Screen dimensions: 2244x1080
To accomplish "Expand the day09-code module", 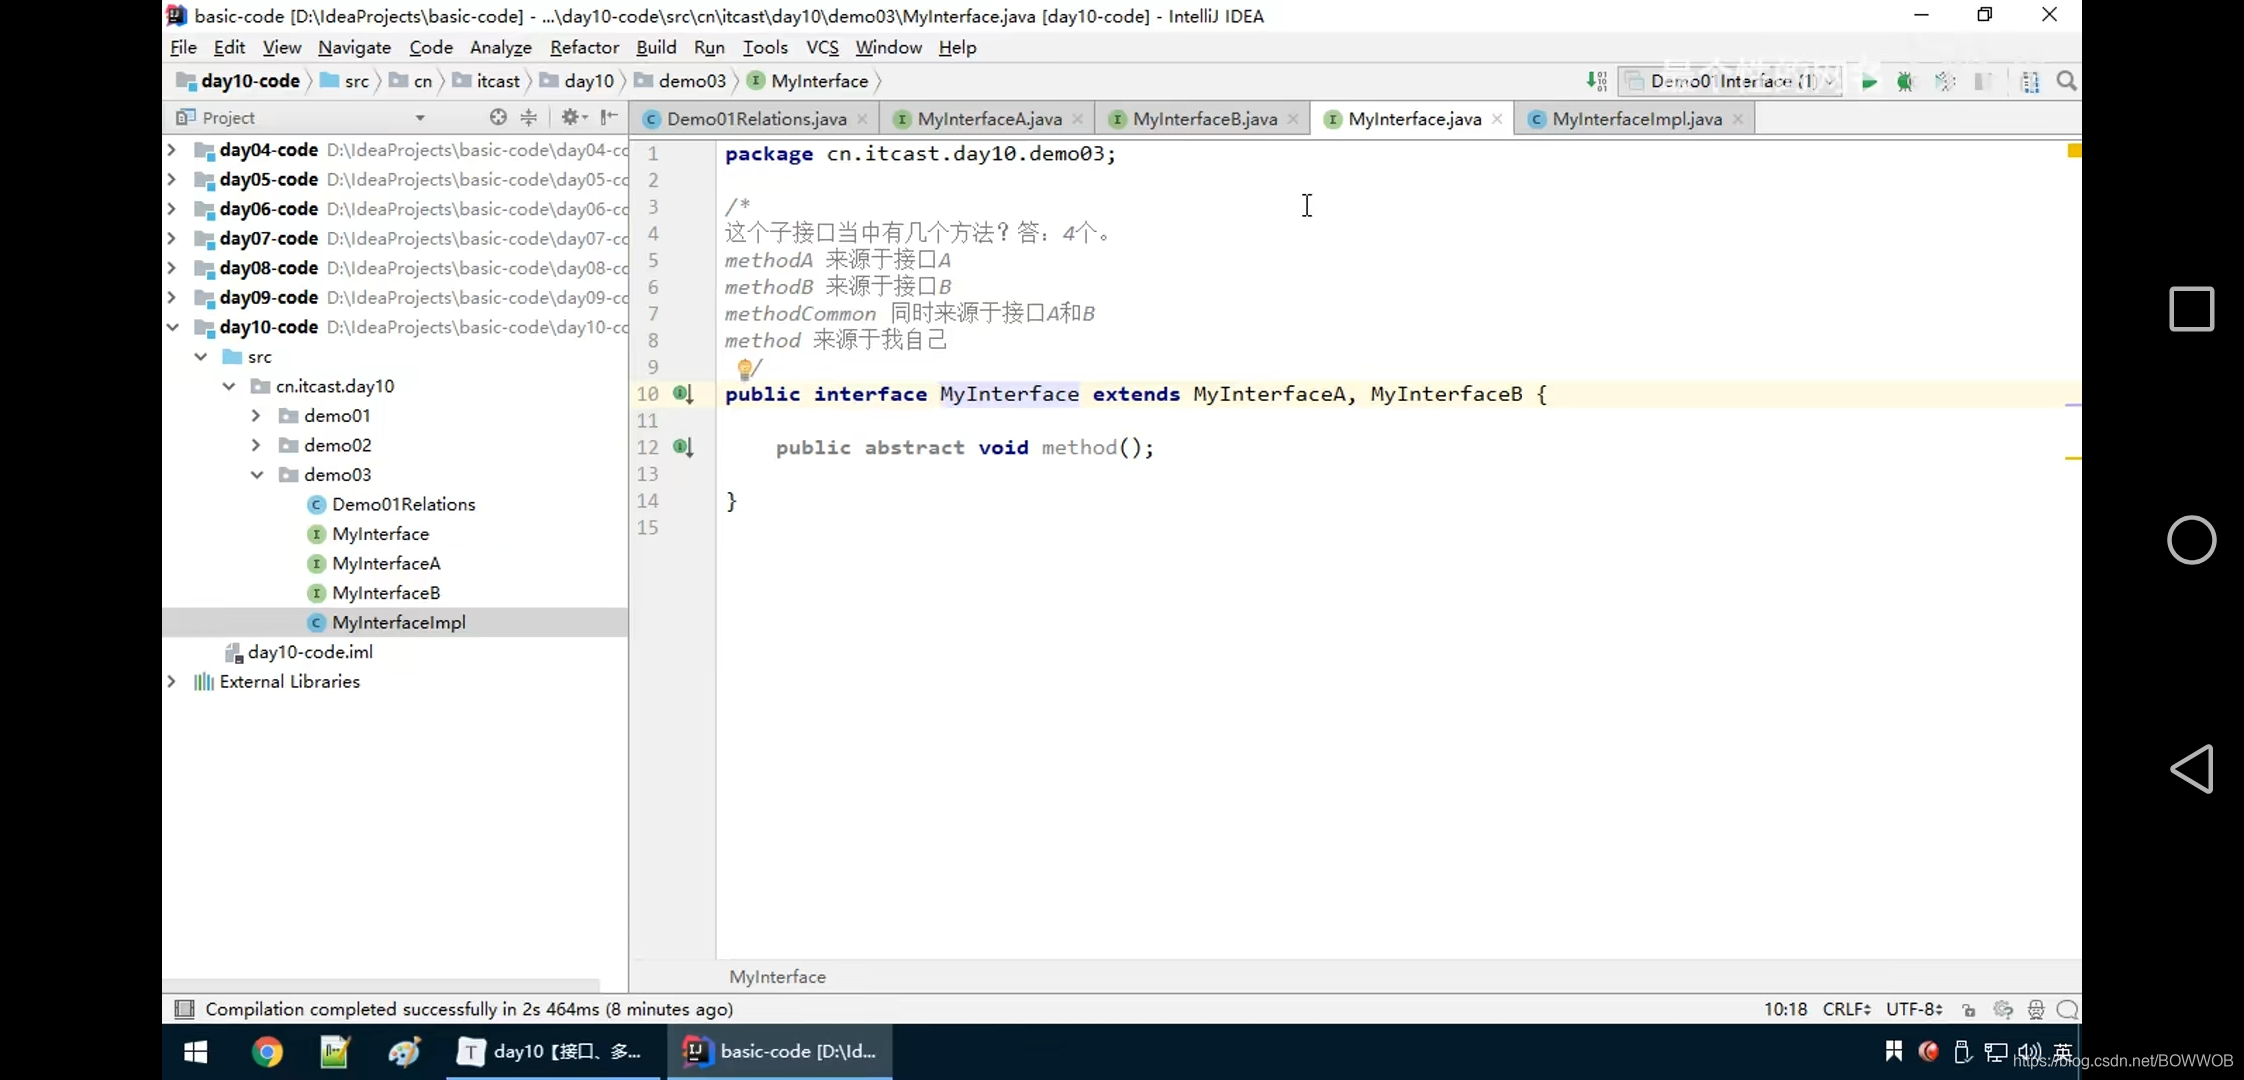I will (x=172, y=297).
